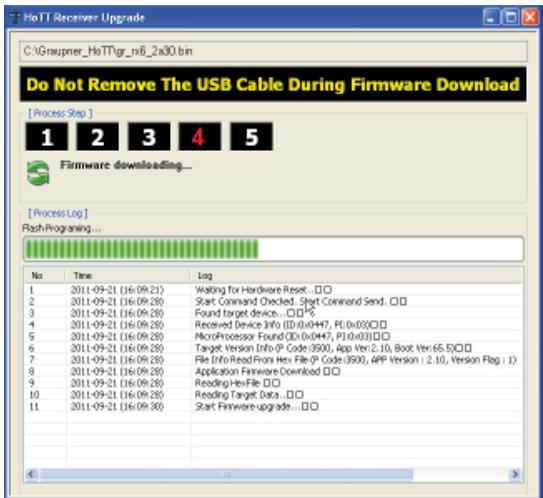This screenshot has height=498, width=543.
Task: Select process step 2 box
Action: [98, 136]
